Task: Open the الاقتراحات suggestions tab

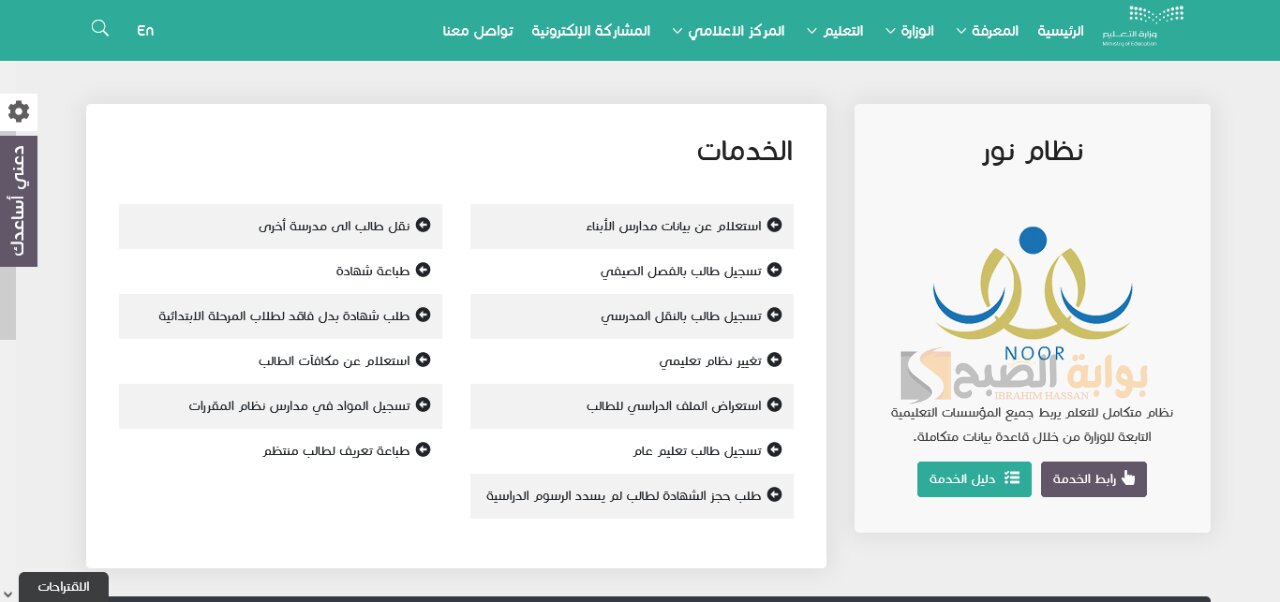Action: coord(63,587)
